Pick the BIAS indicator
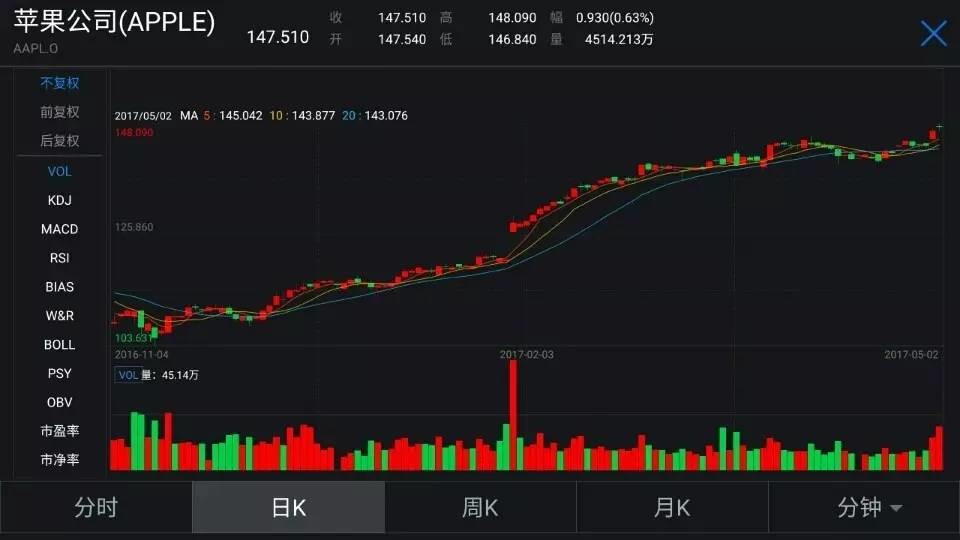 pyautogui.click(x=59, y=287)
